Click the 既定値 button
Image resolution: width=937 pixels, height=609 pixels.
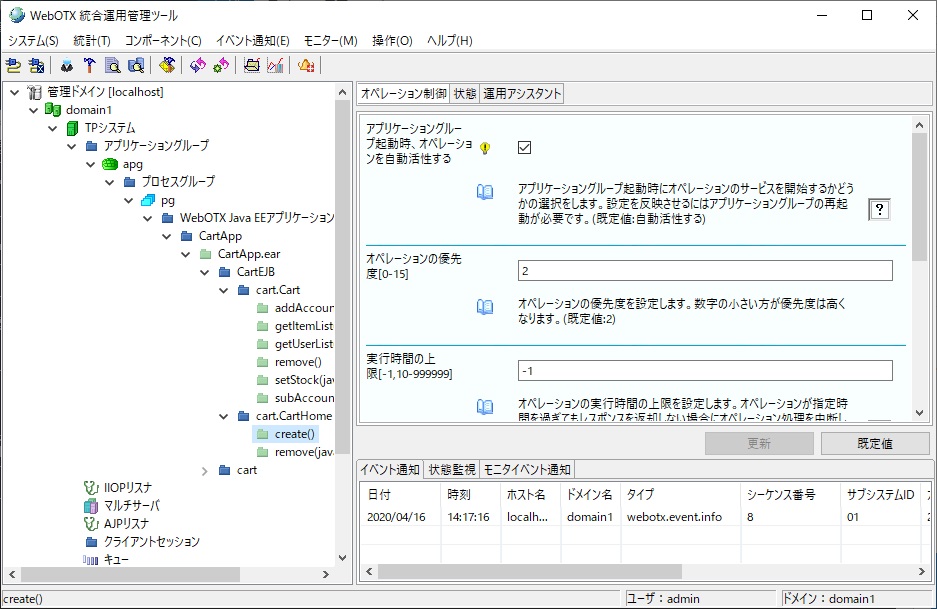click(875, 443)
